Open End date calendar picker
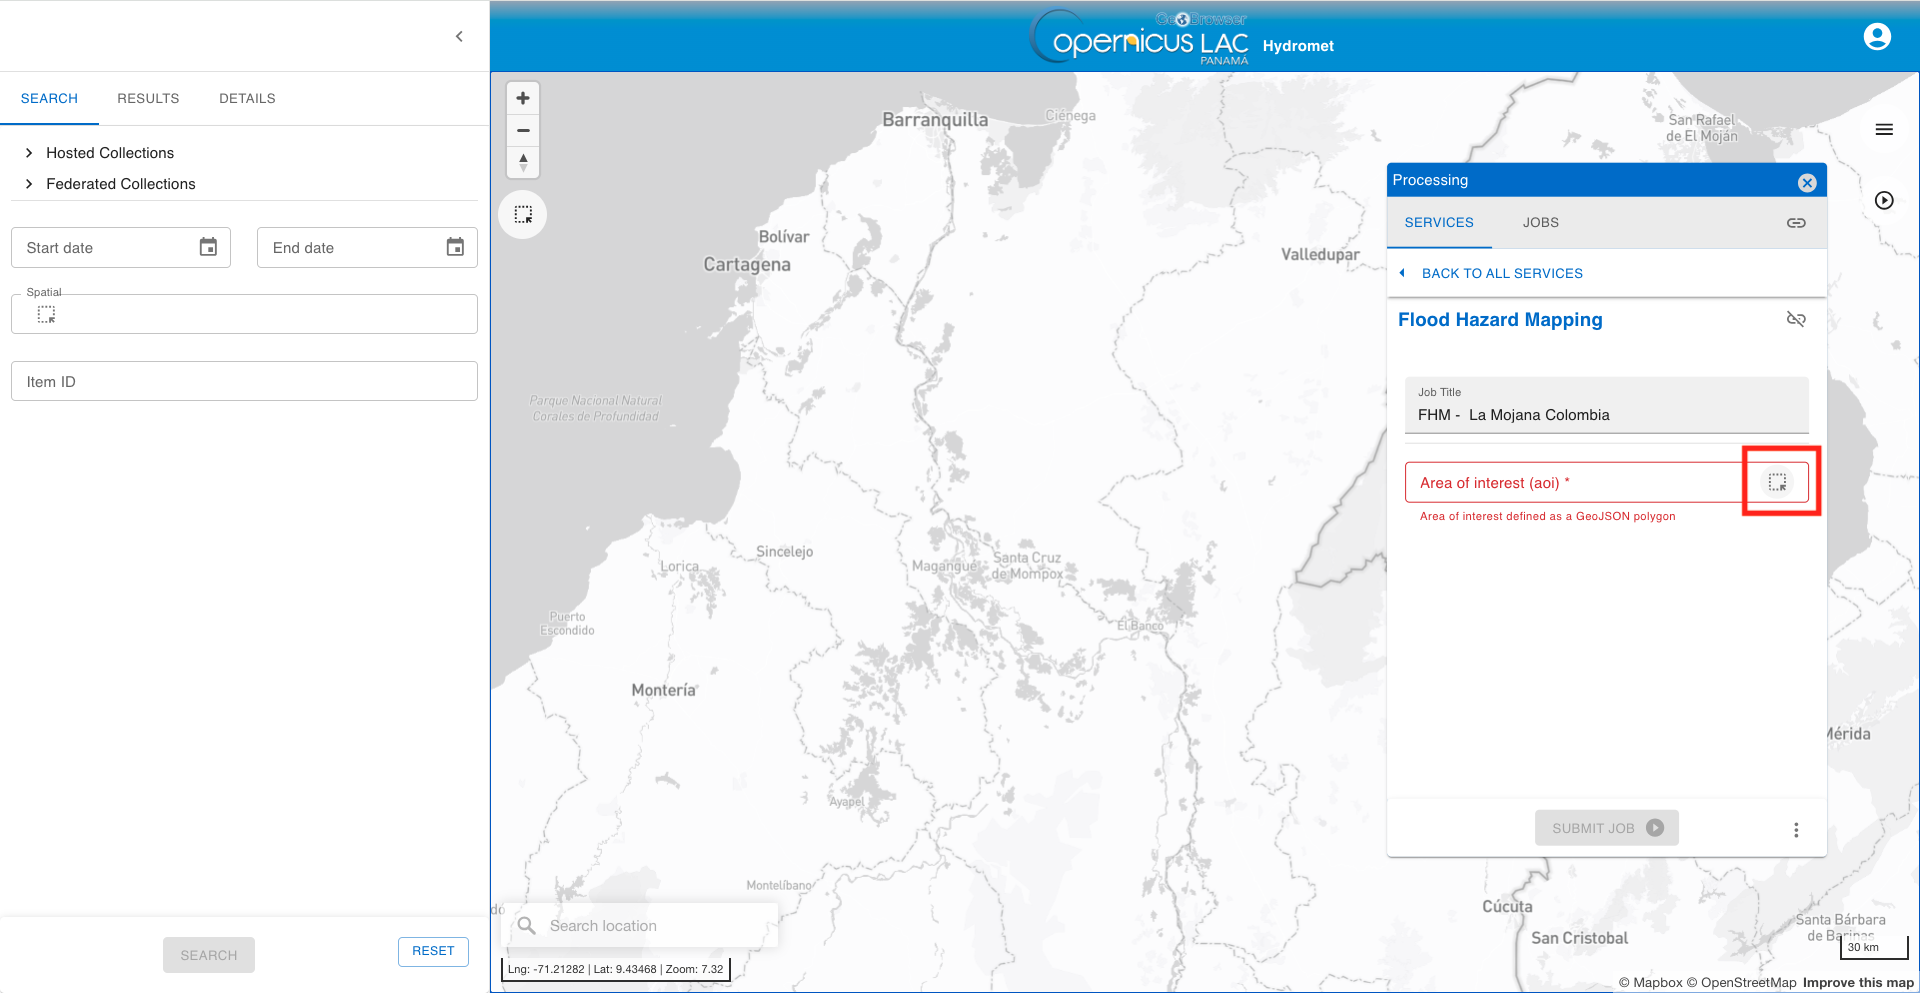 click(455, 247)
